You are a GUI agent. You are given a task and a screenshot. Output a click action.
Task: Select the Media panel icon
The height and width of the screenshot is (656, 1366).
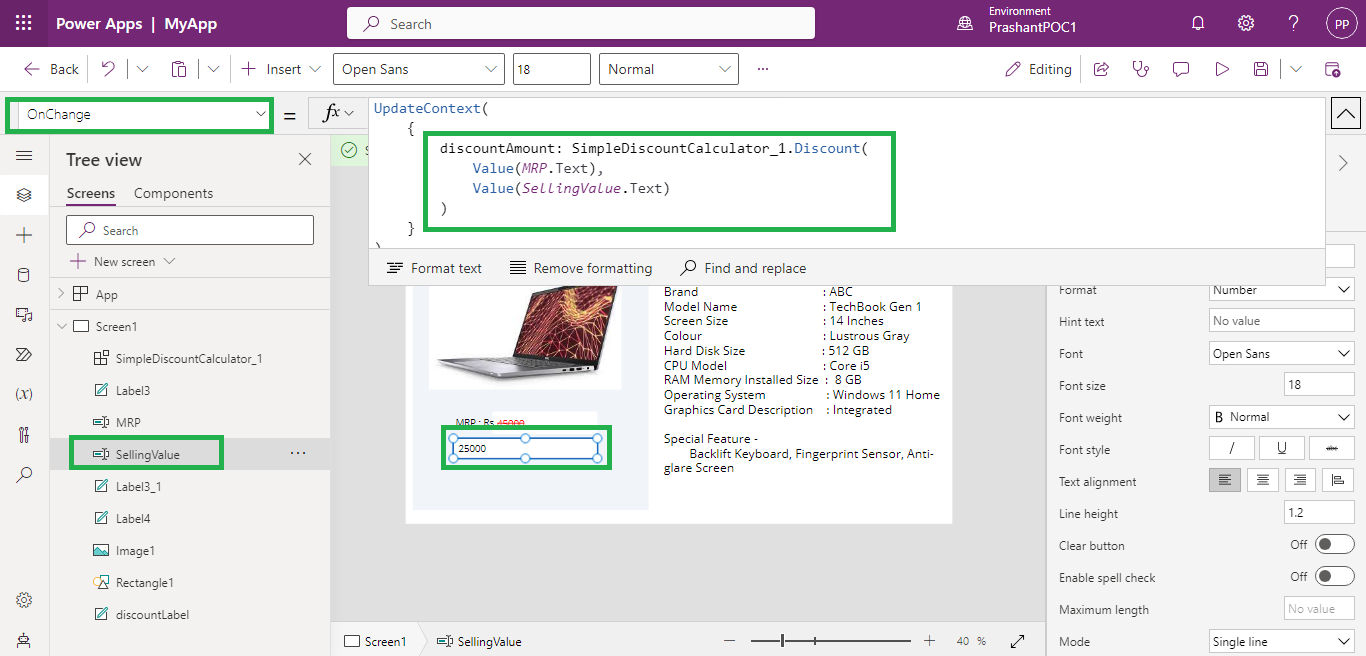click(24, 314)
